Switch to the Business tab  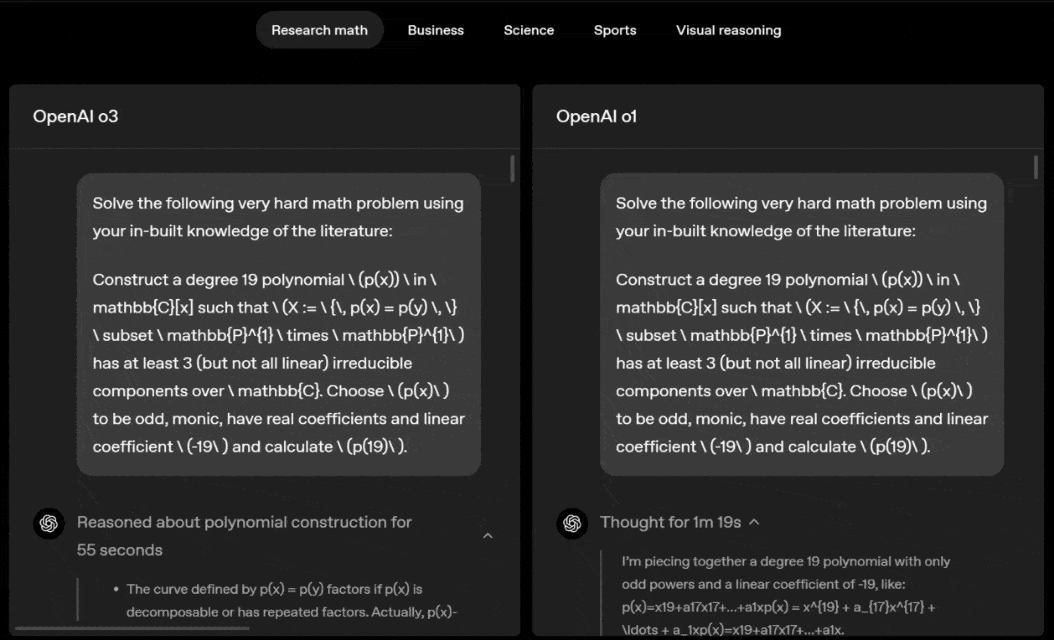[x=435, y=30]
